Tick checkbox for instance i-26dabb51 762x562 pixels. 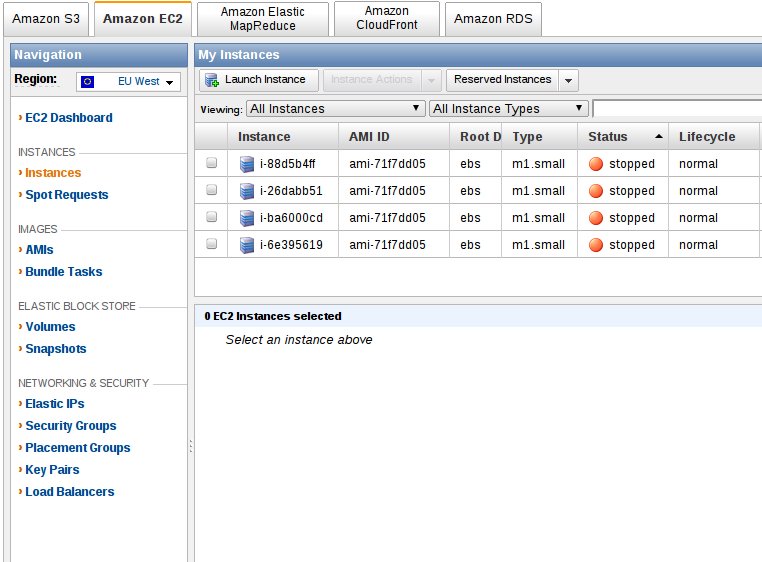(211, 190)
